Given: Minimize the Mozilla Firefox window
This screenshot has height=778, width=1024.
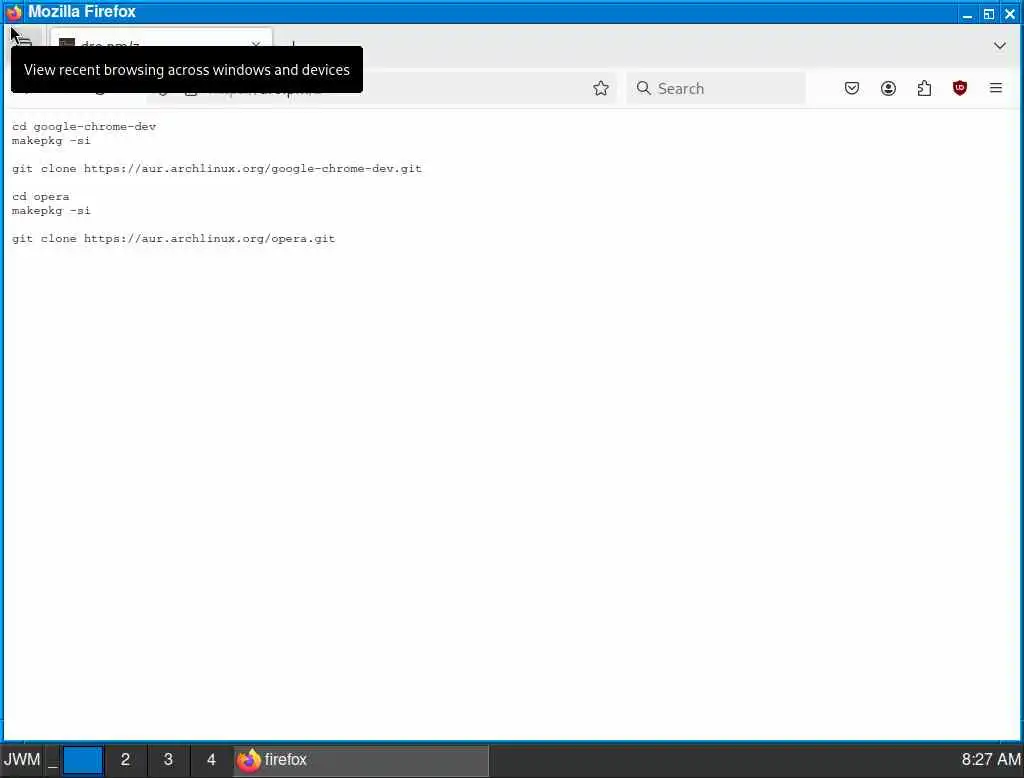Looking at the screenshot, I should [967, 14].
